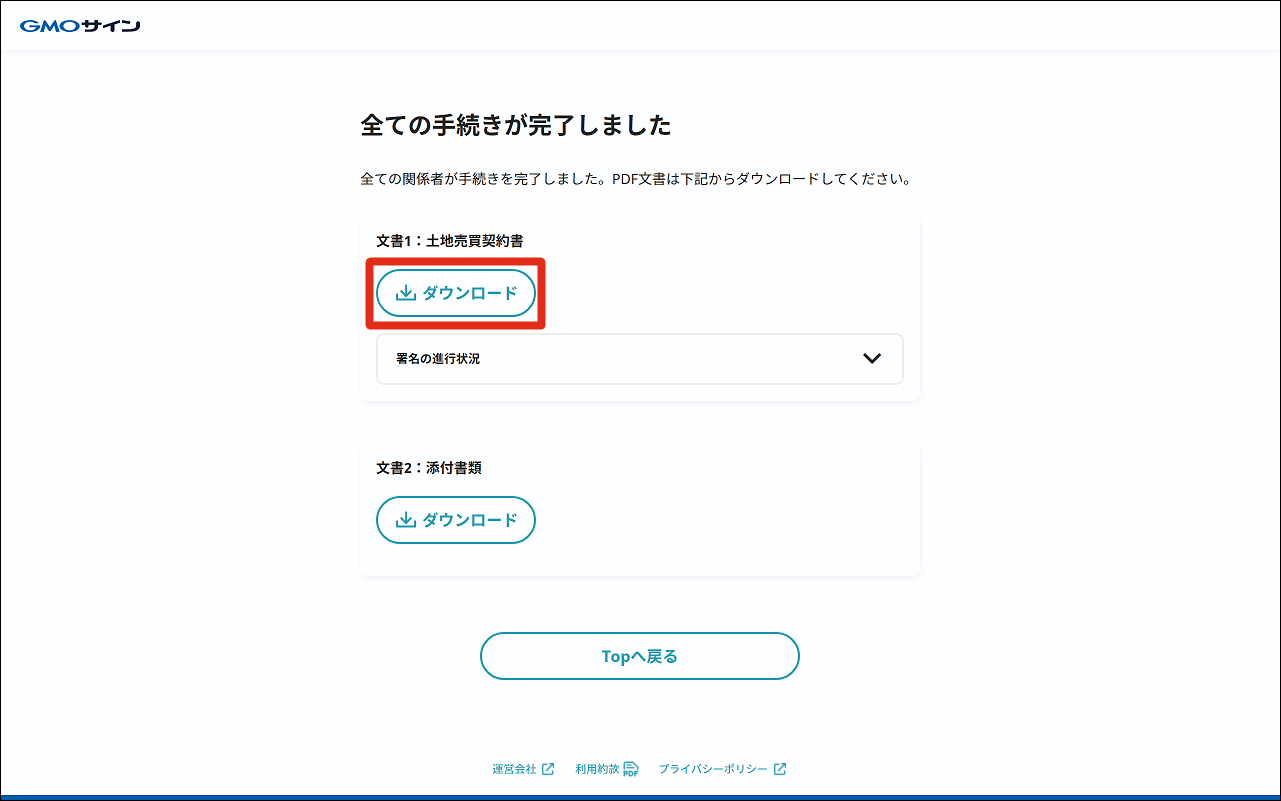This screenshot has width=1281, height=801.
Task: Click the download arrow icon for 文書1
Action: pyautogui.click(x=405, y=293)
